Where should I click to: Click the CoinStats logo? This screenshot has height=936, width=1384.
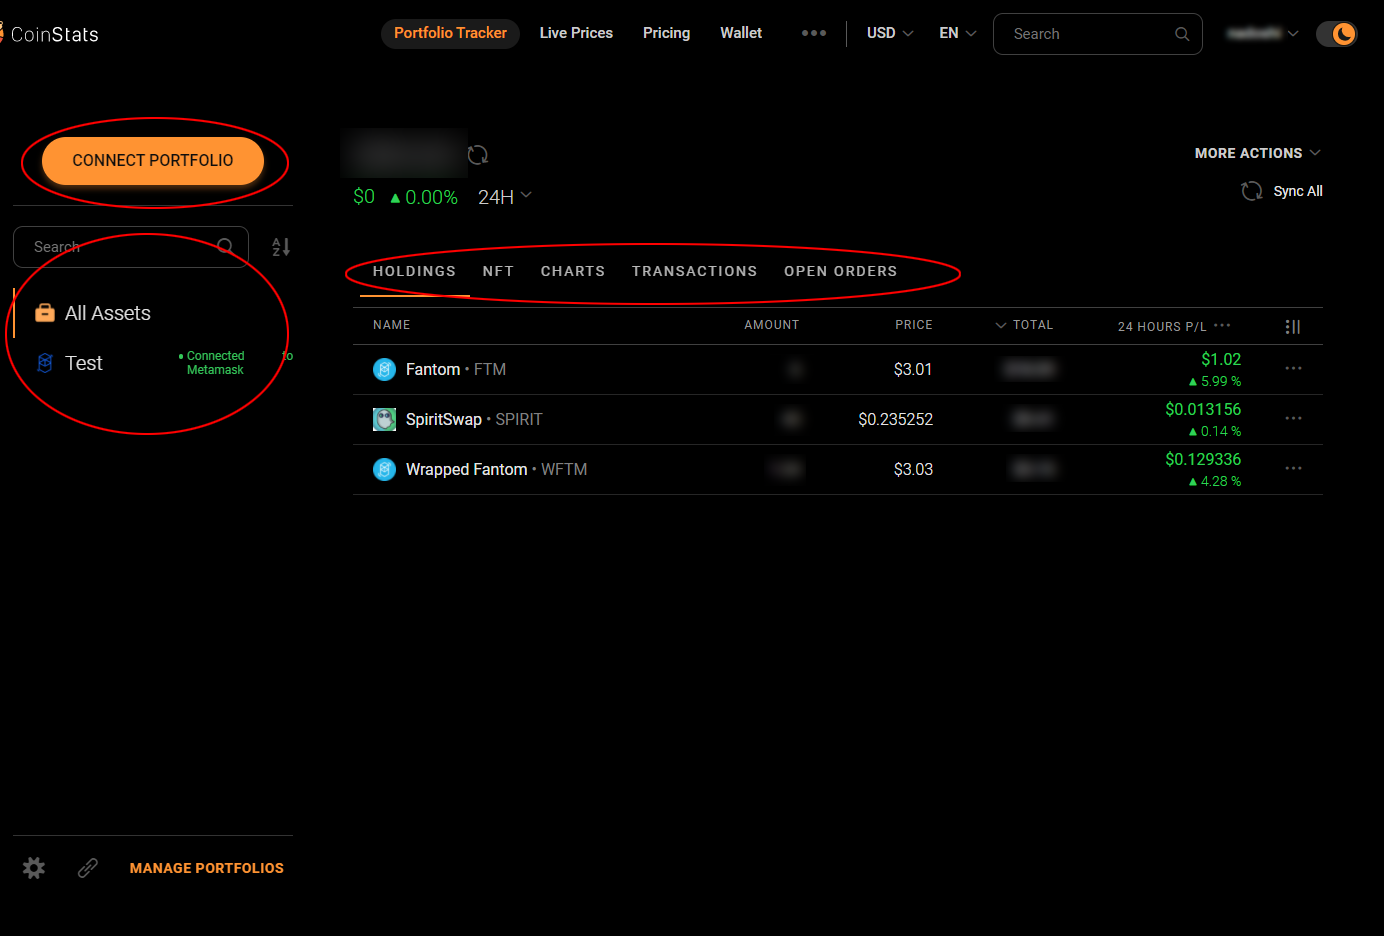click(x=50, y=34)
